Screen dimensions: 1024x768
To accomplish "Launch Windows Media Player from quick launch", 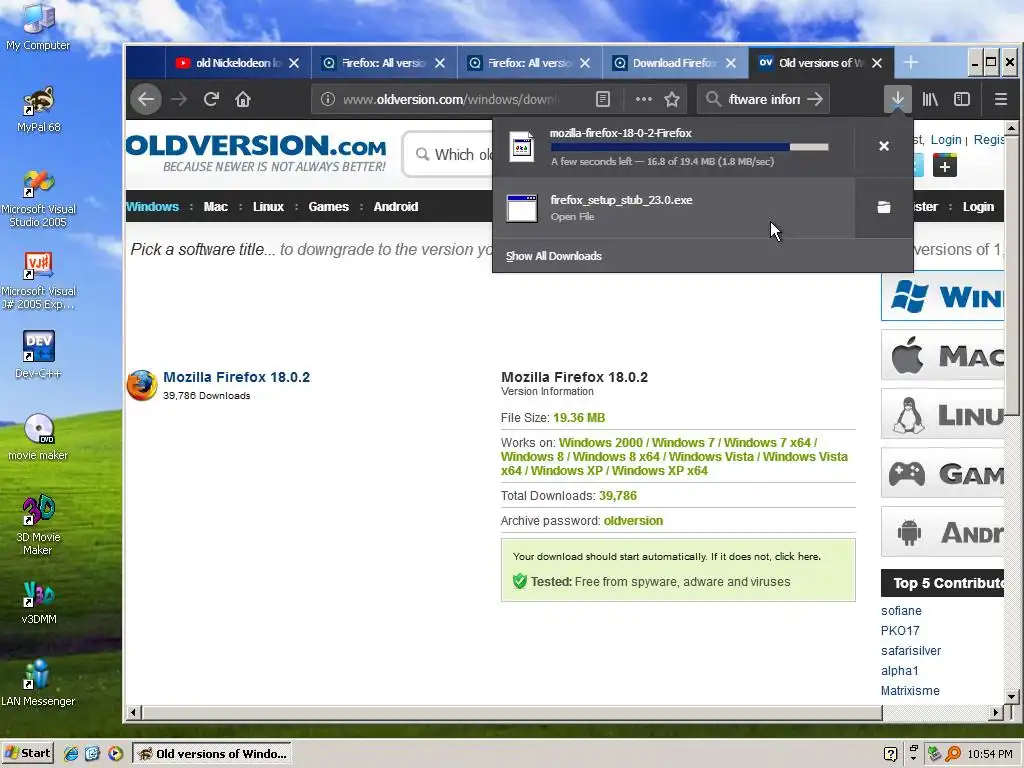I will click(x=115, y=754).
